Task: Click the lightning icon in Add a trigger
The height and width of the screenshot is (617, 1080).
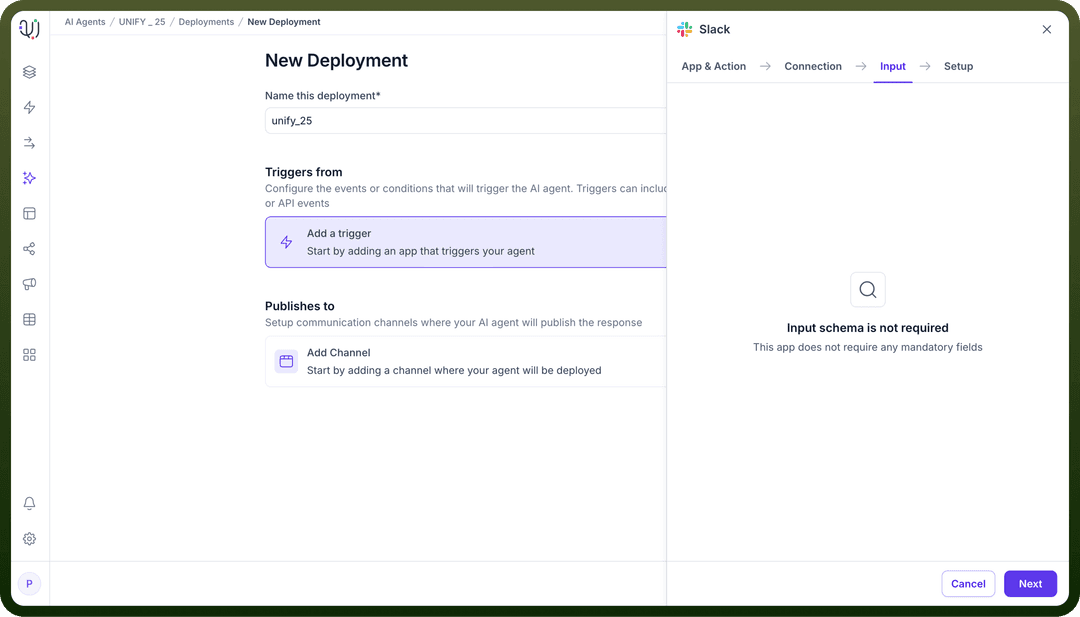Action: coord(287,242)
